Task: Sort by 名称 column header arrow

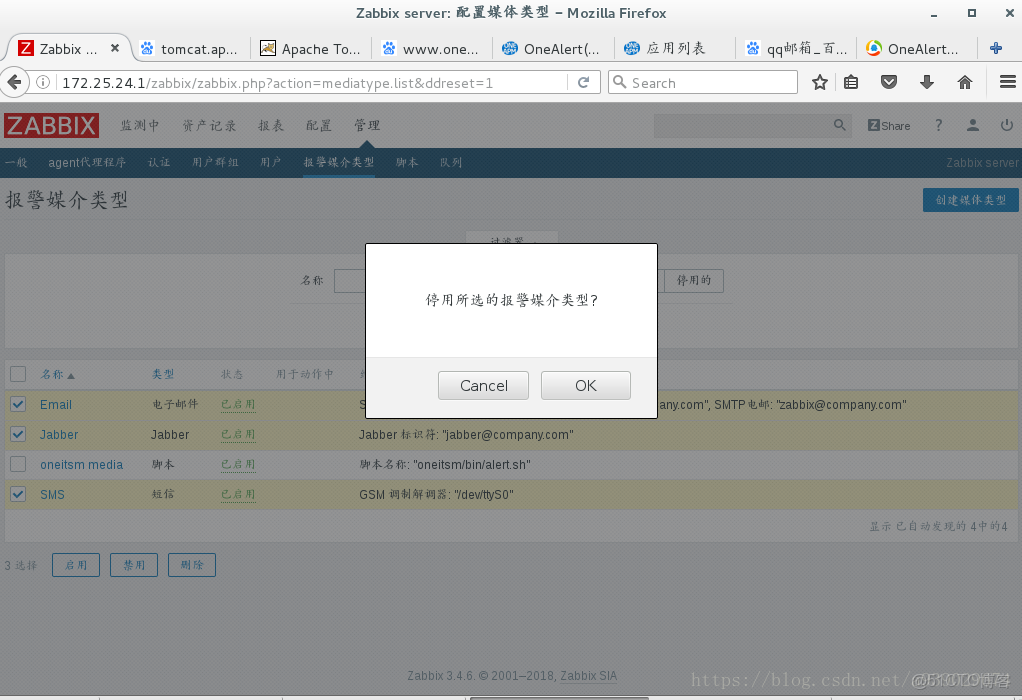Action: 57,374
